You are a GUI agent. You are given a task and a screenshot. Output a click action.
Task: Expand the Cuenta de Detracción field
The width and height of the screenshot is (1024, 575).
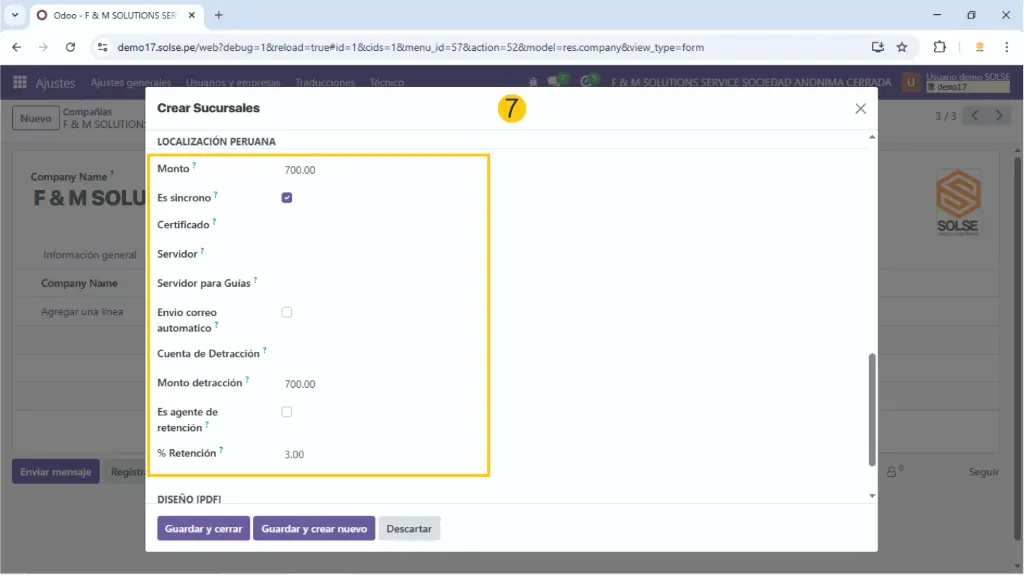380,354
